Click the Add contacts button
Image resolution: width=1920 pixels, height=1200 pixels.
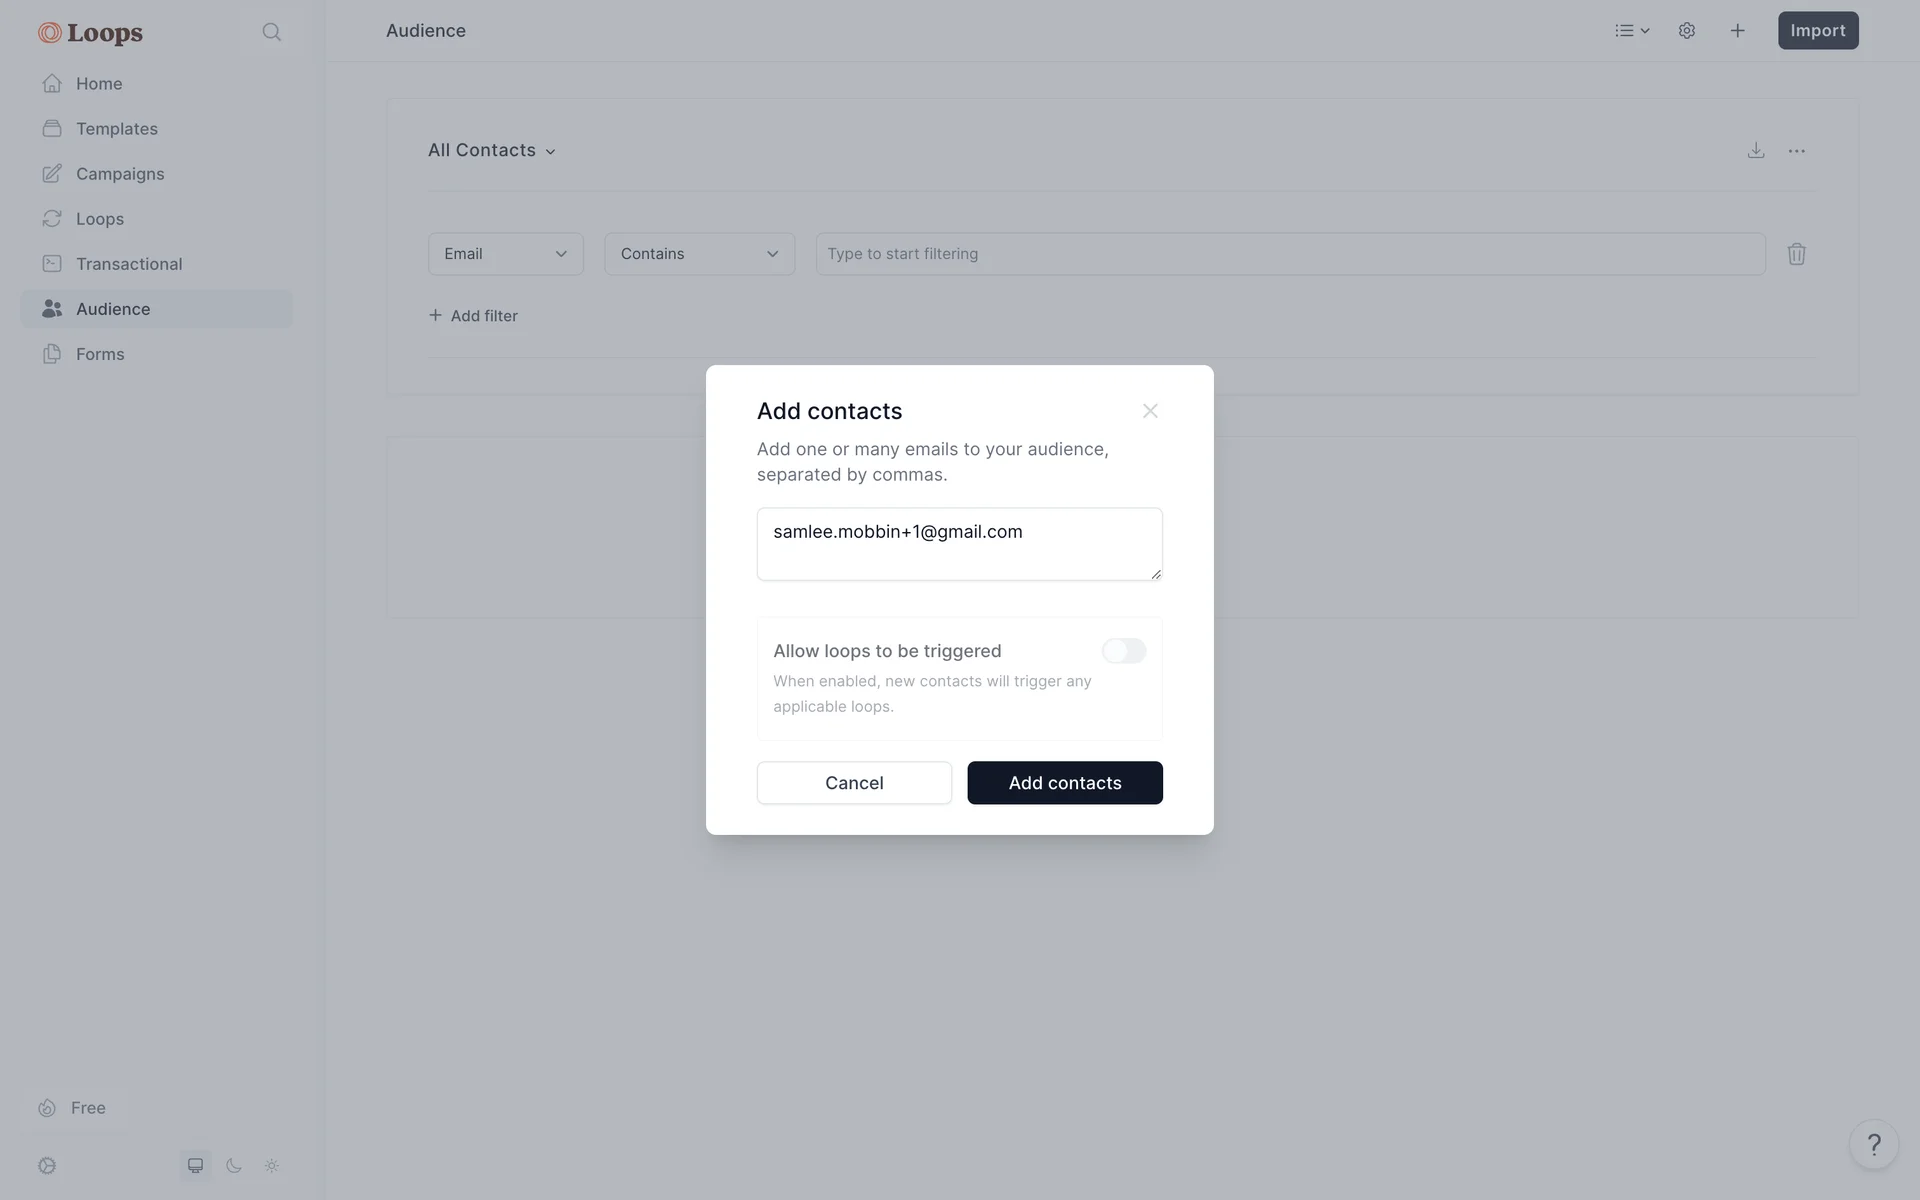click(x=1065, y=783)
